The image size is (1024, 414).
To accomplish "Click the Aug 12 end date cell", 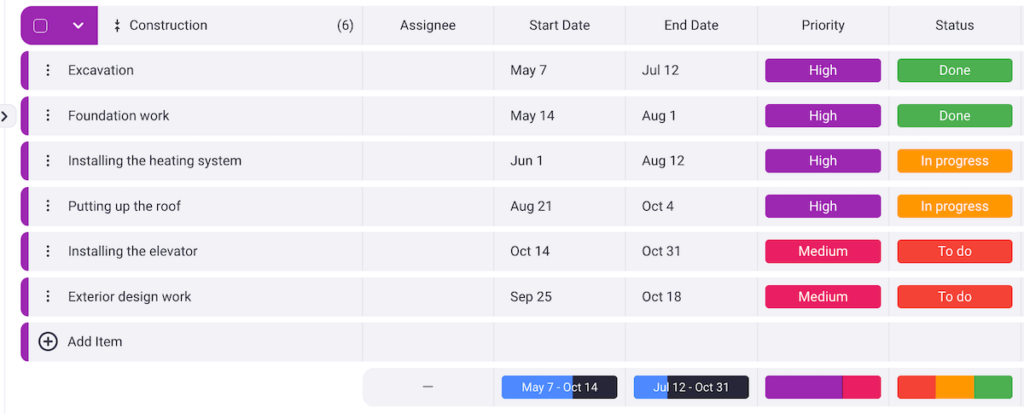I will [663, 161].
